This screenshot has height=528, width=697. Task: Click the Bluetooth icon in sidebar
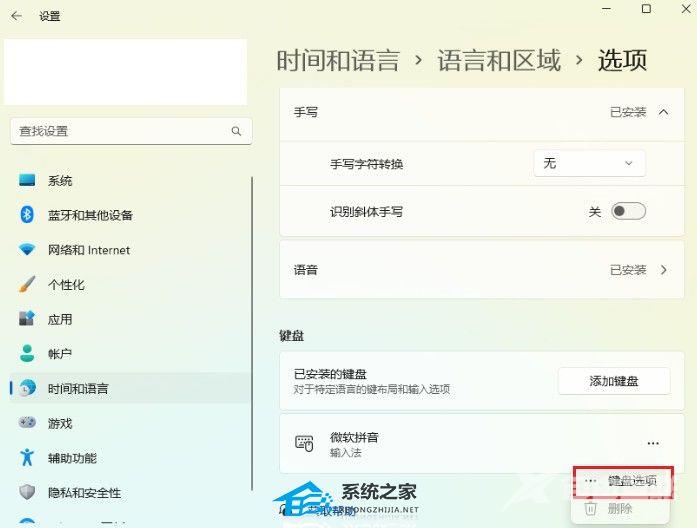pos(27,215)
